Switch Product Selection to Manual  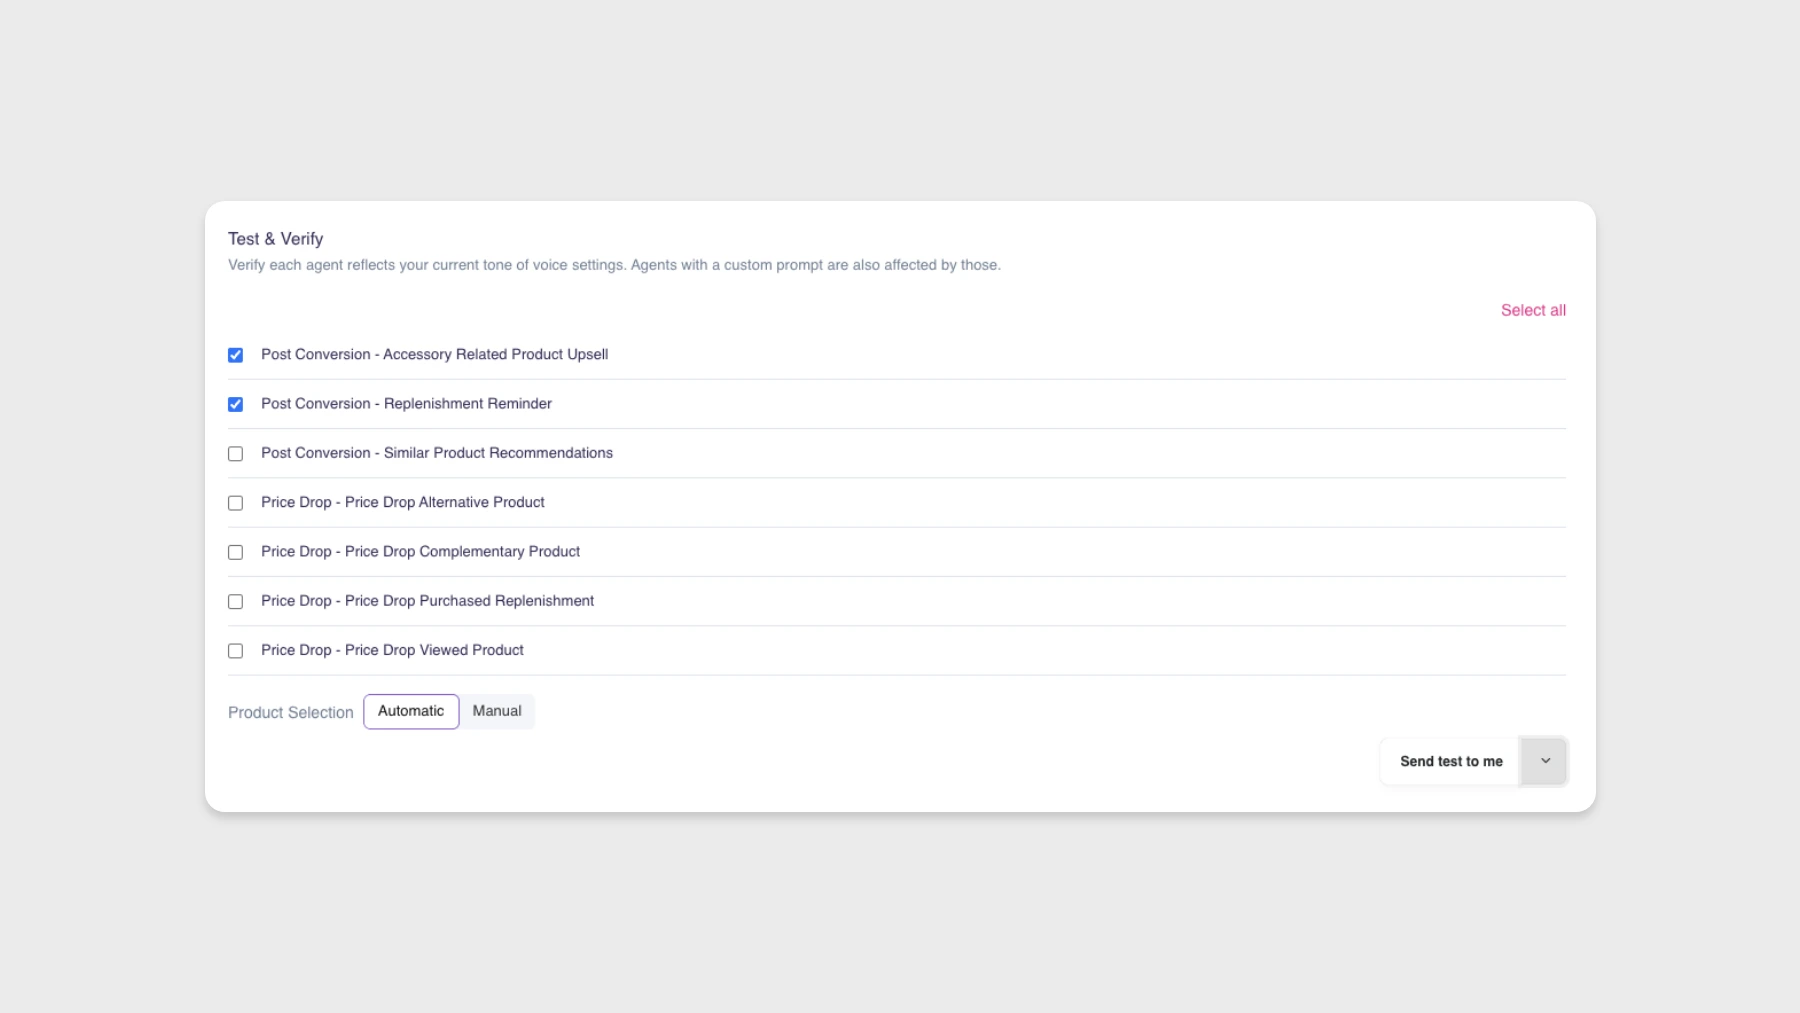coord(497,711)
